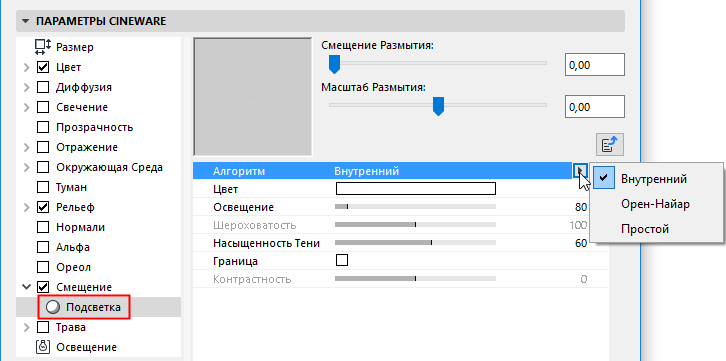726x361 pixels.
Task: Disable the Смещение checkbox
Action: click(x=43, y=287)
